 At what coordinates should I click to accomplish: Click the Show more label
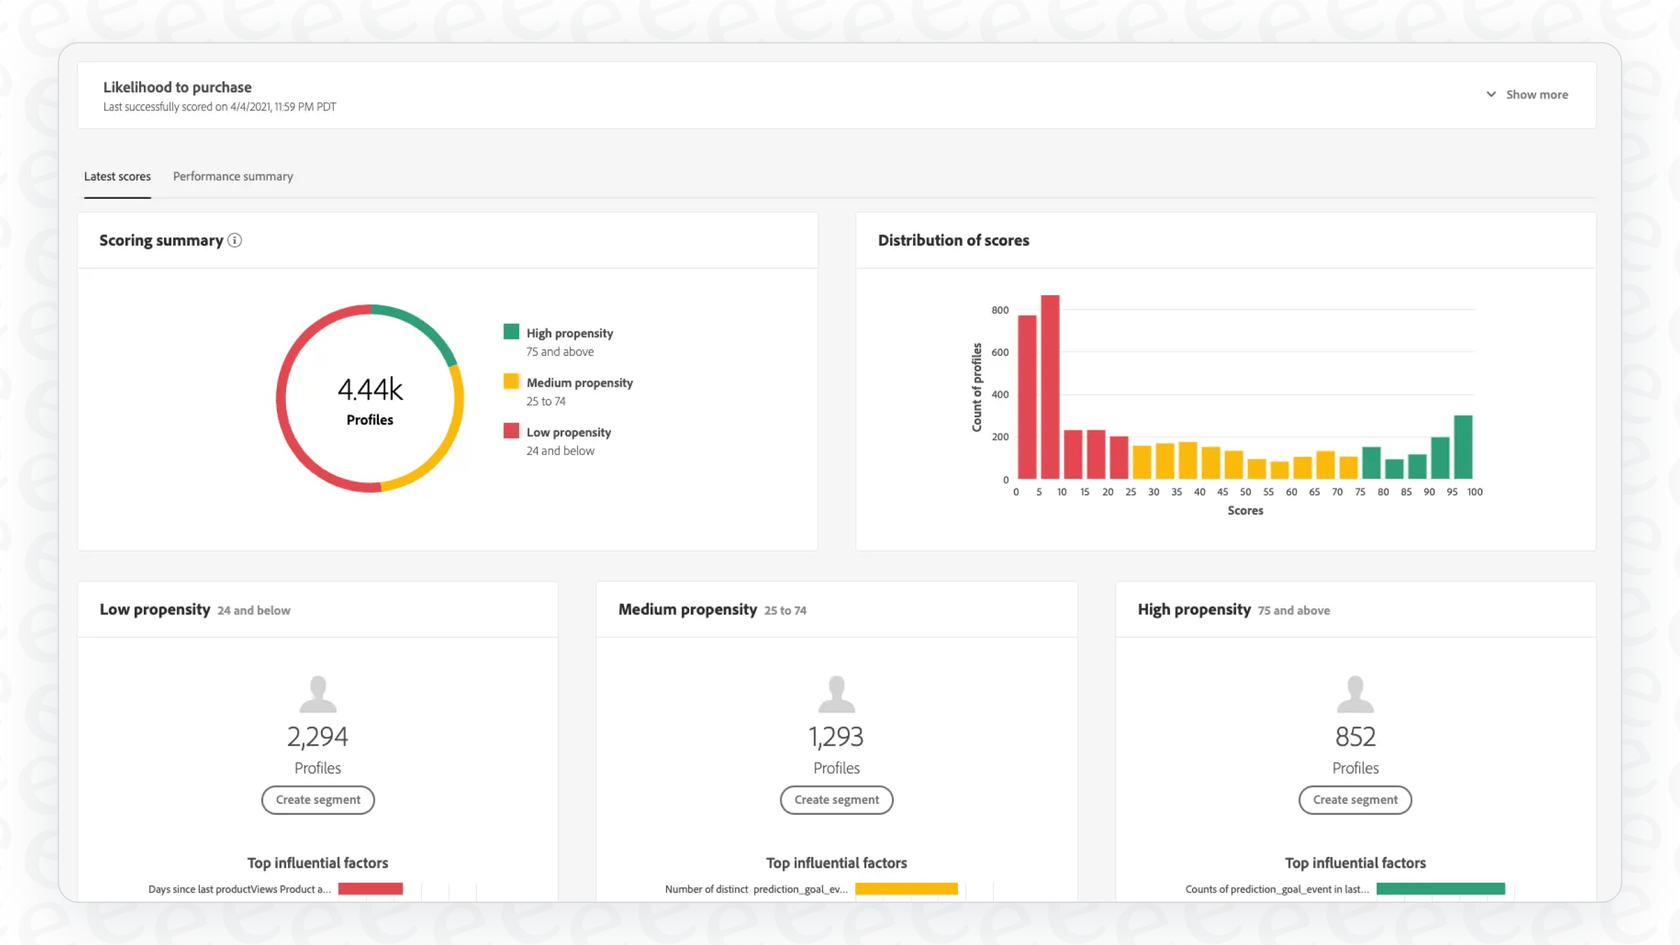point(1537,94)
